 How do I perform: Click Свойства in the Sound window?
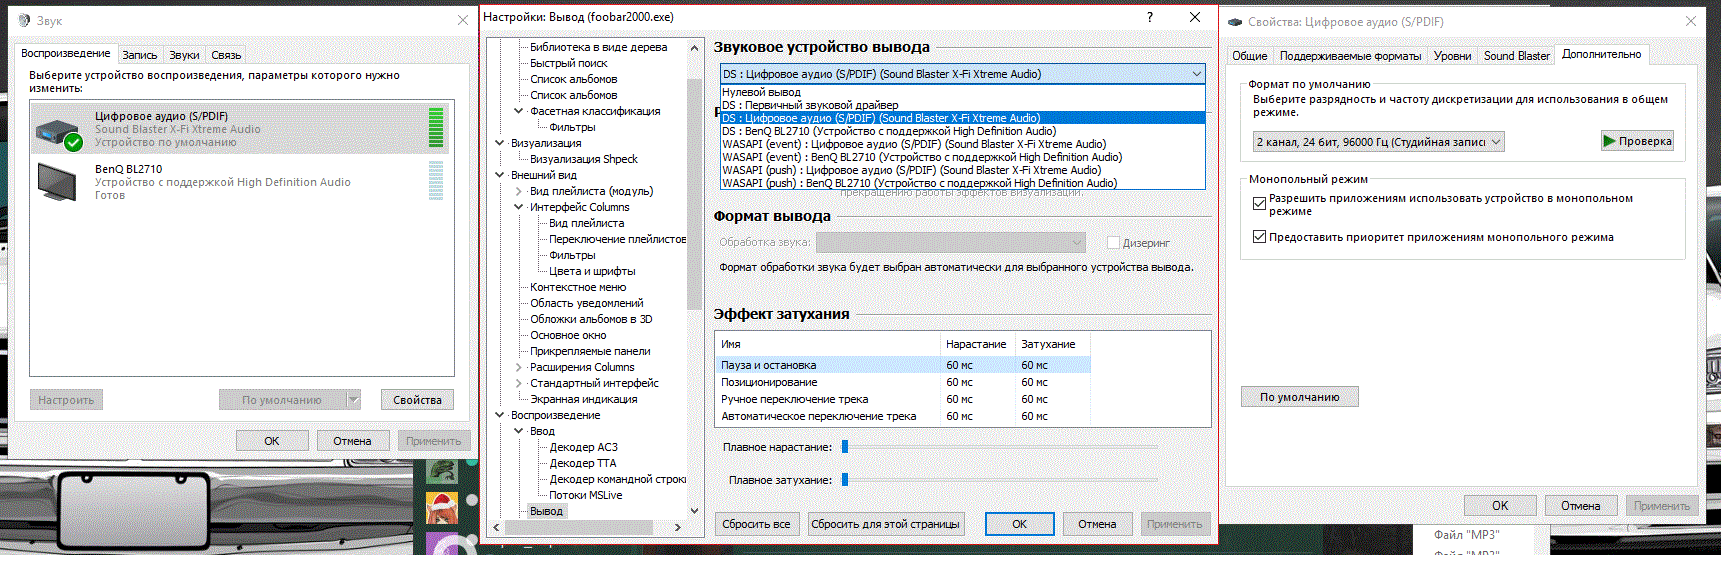click(x=417, y=400)
